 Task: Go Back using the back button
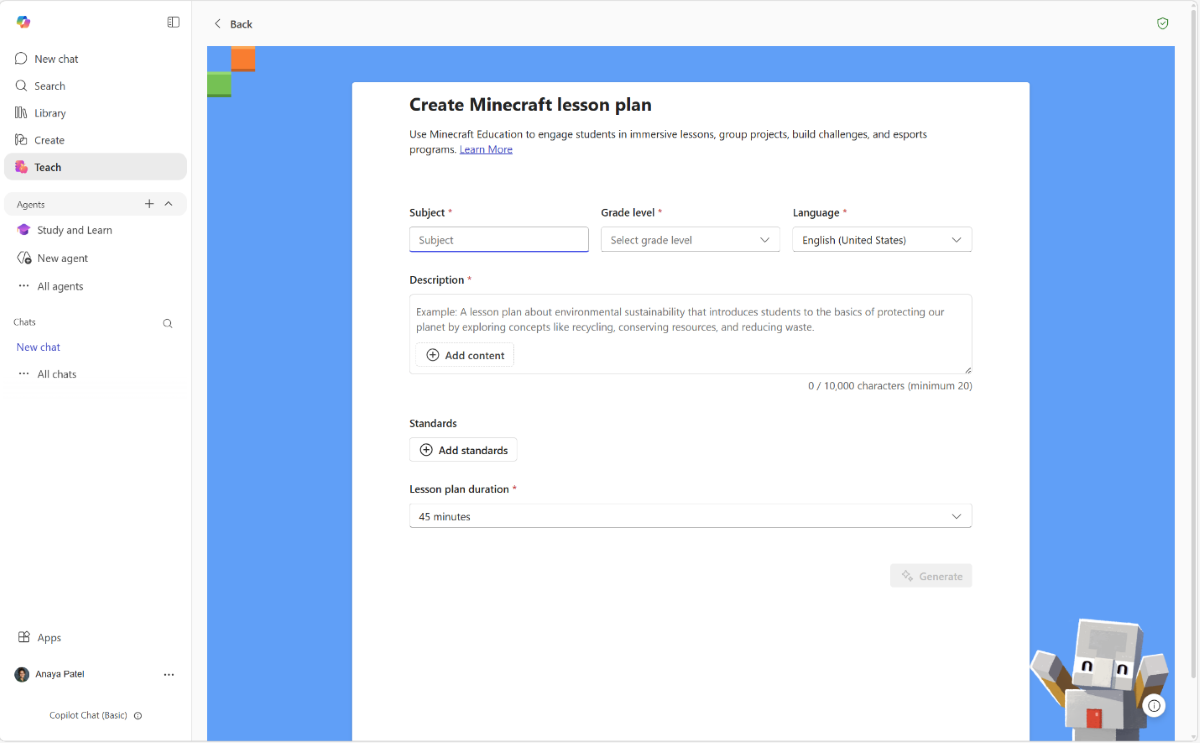[233, 24]
